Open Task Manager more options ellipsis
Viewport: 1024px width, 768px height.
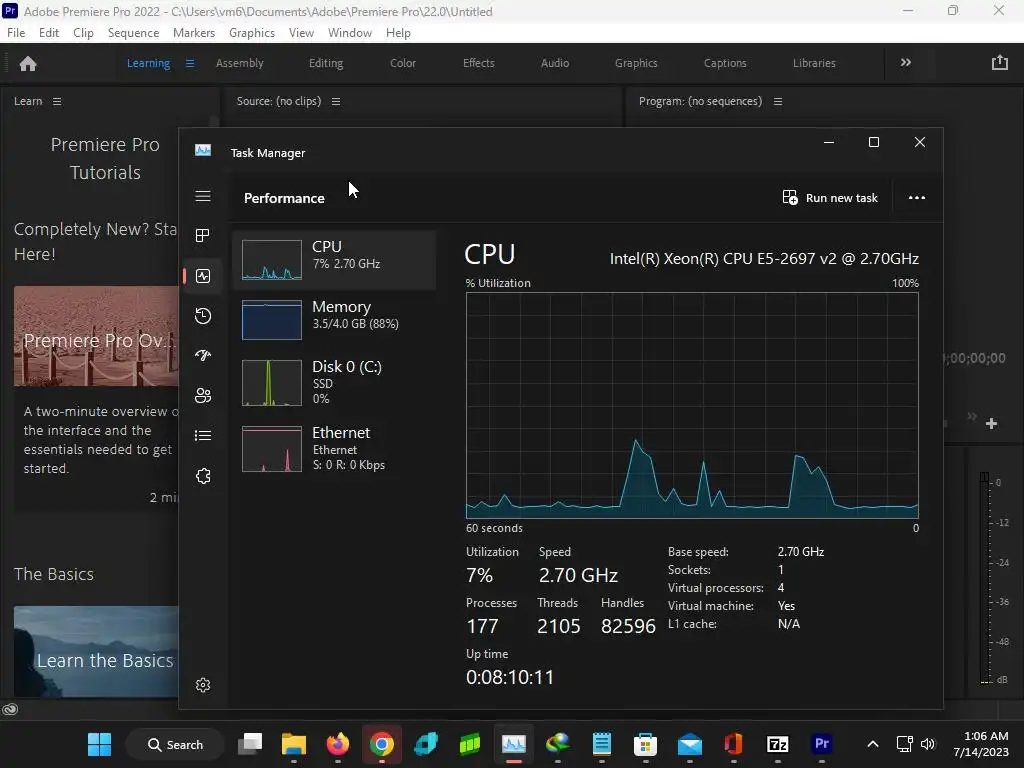click(916, 198)
